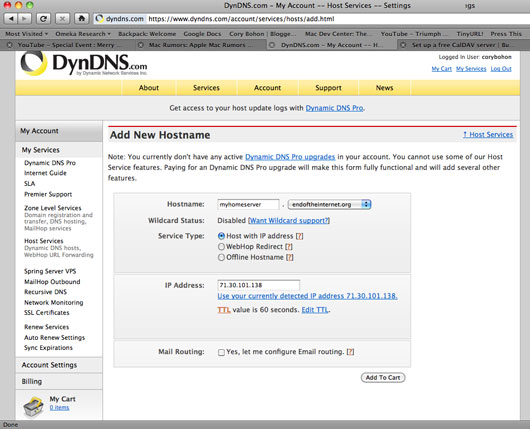Image resolution: width=530 pixels, height=429 pixels.
Task: Enable the Email routing checkbox
Action: coord(221,352)
